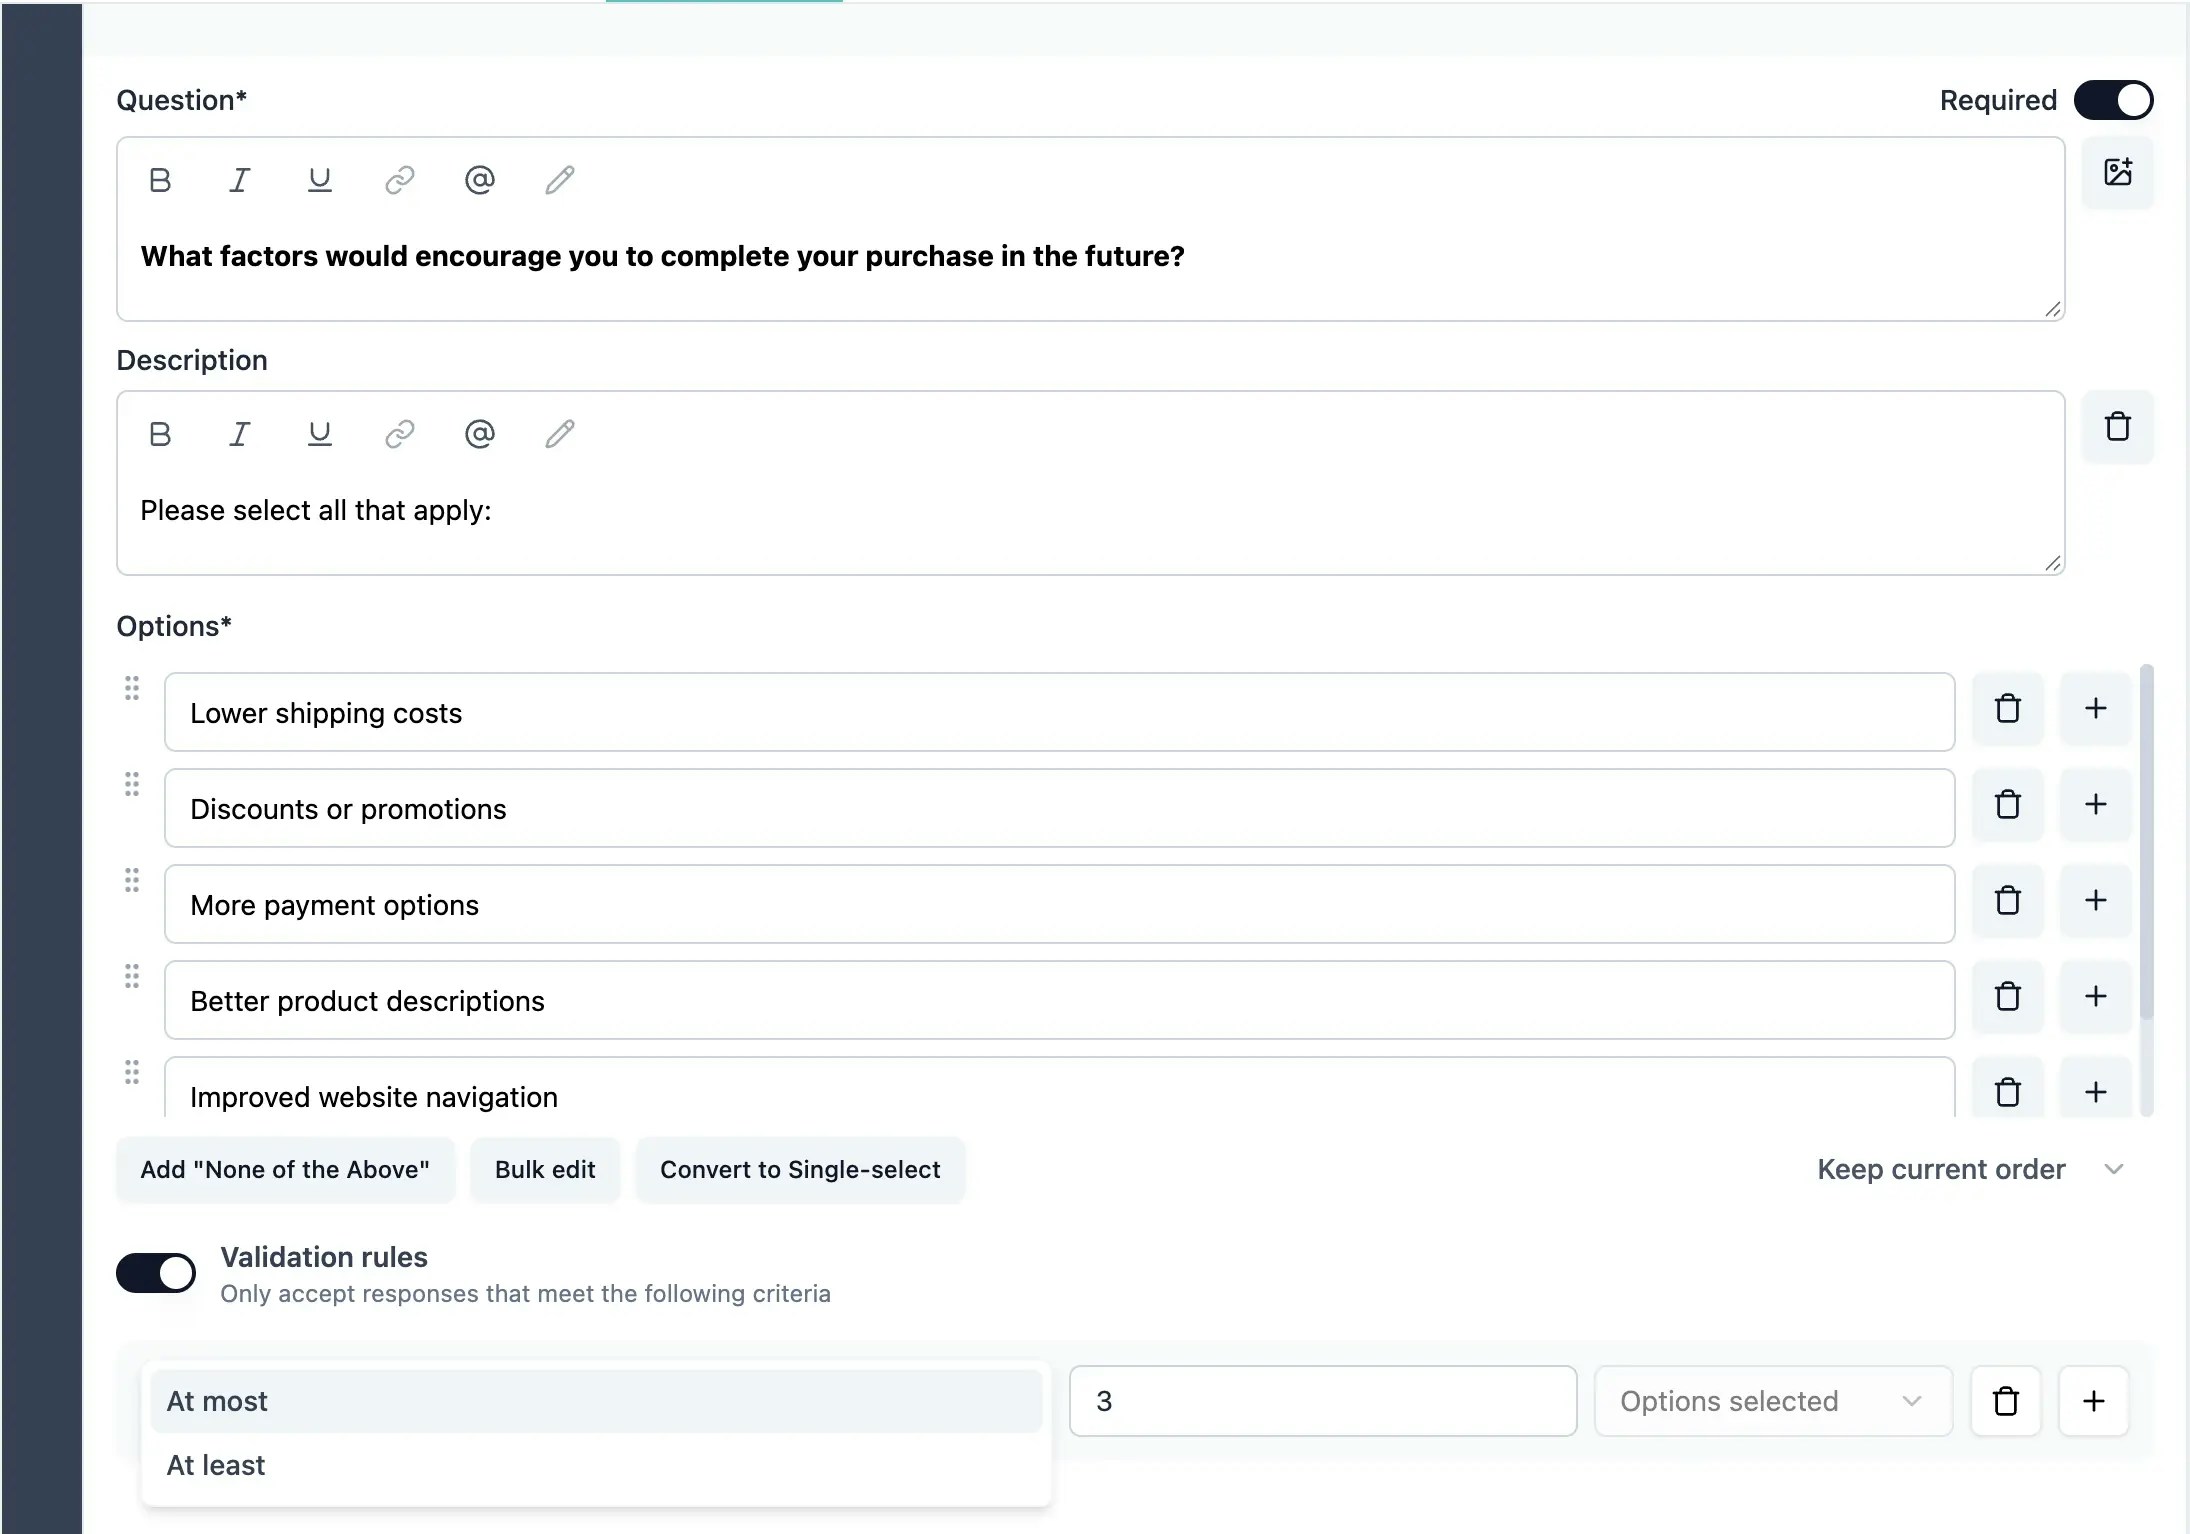The height and width of the screenshot is (1534, 2190).
Task: Select the pencil edit icon in the Description toolbar
Action: pos(558,434)
